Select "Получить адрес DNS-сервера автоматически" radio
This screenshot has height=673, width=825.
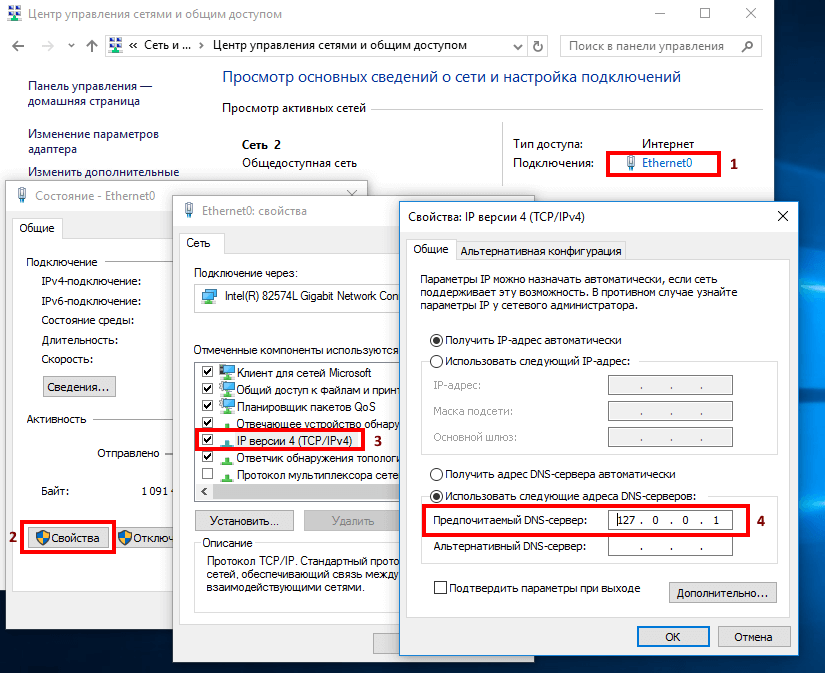click(x=436, y=475)
